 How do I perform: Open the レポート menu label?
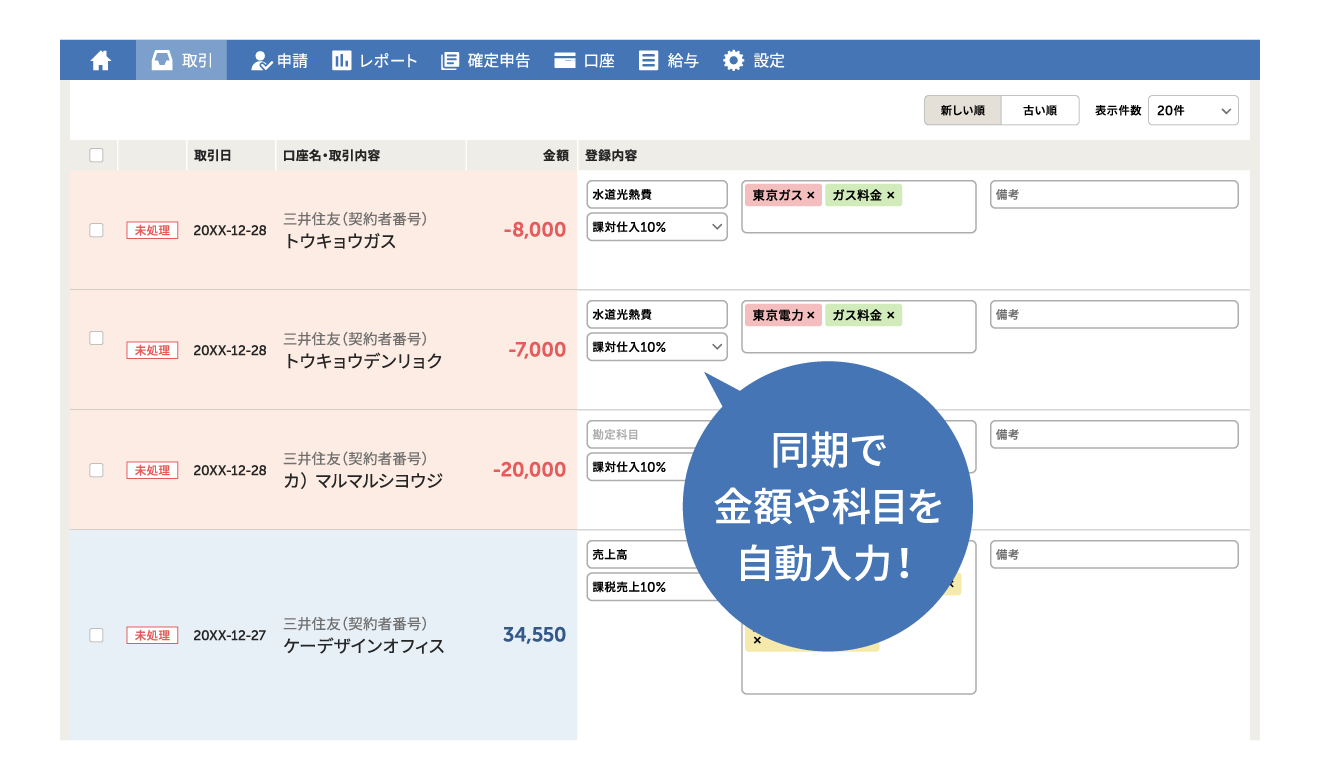coord(389,60)
